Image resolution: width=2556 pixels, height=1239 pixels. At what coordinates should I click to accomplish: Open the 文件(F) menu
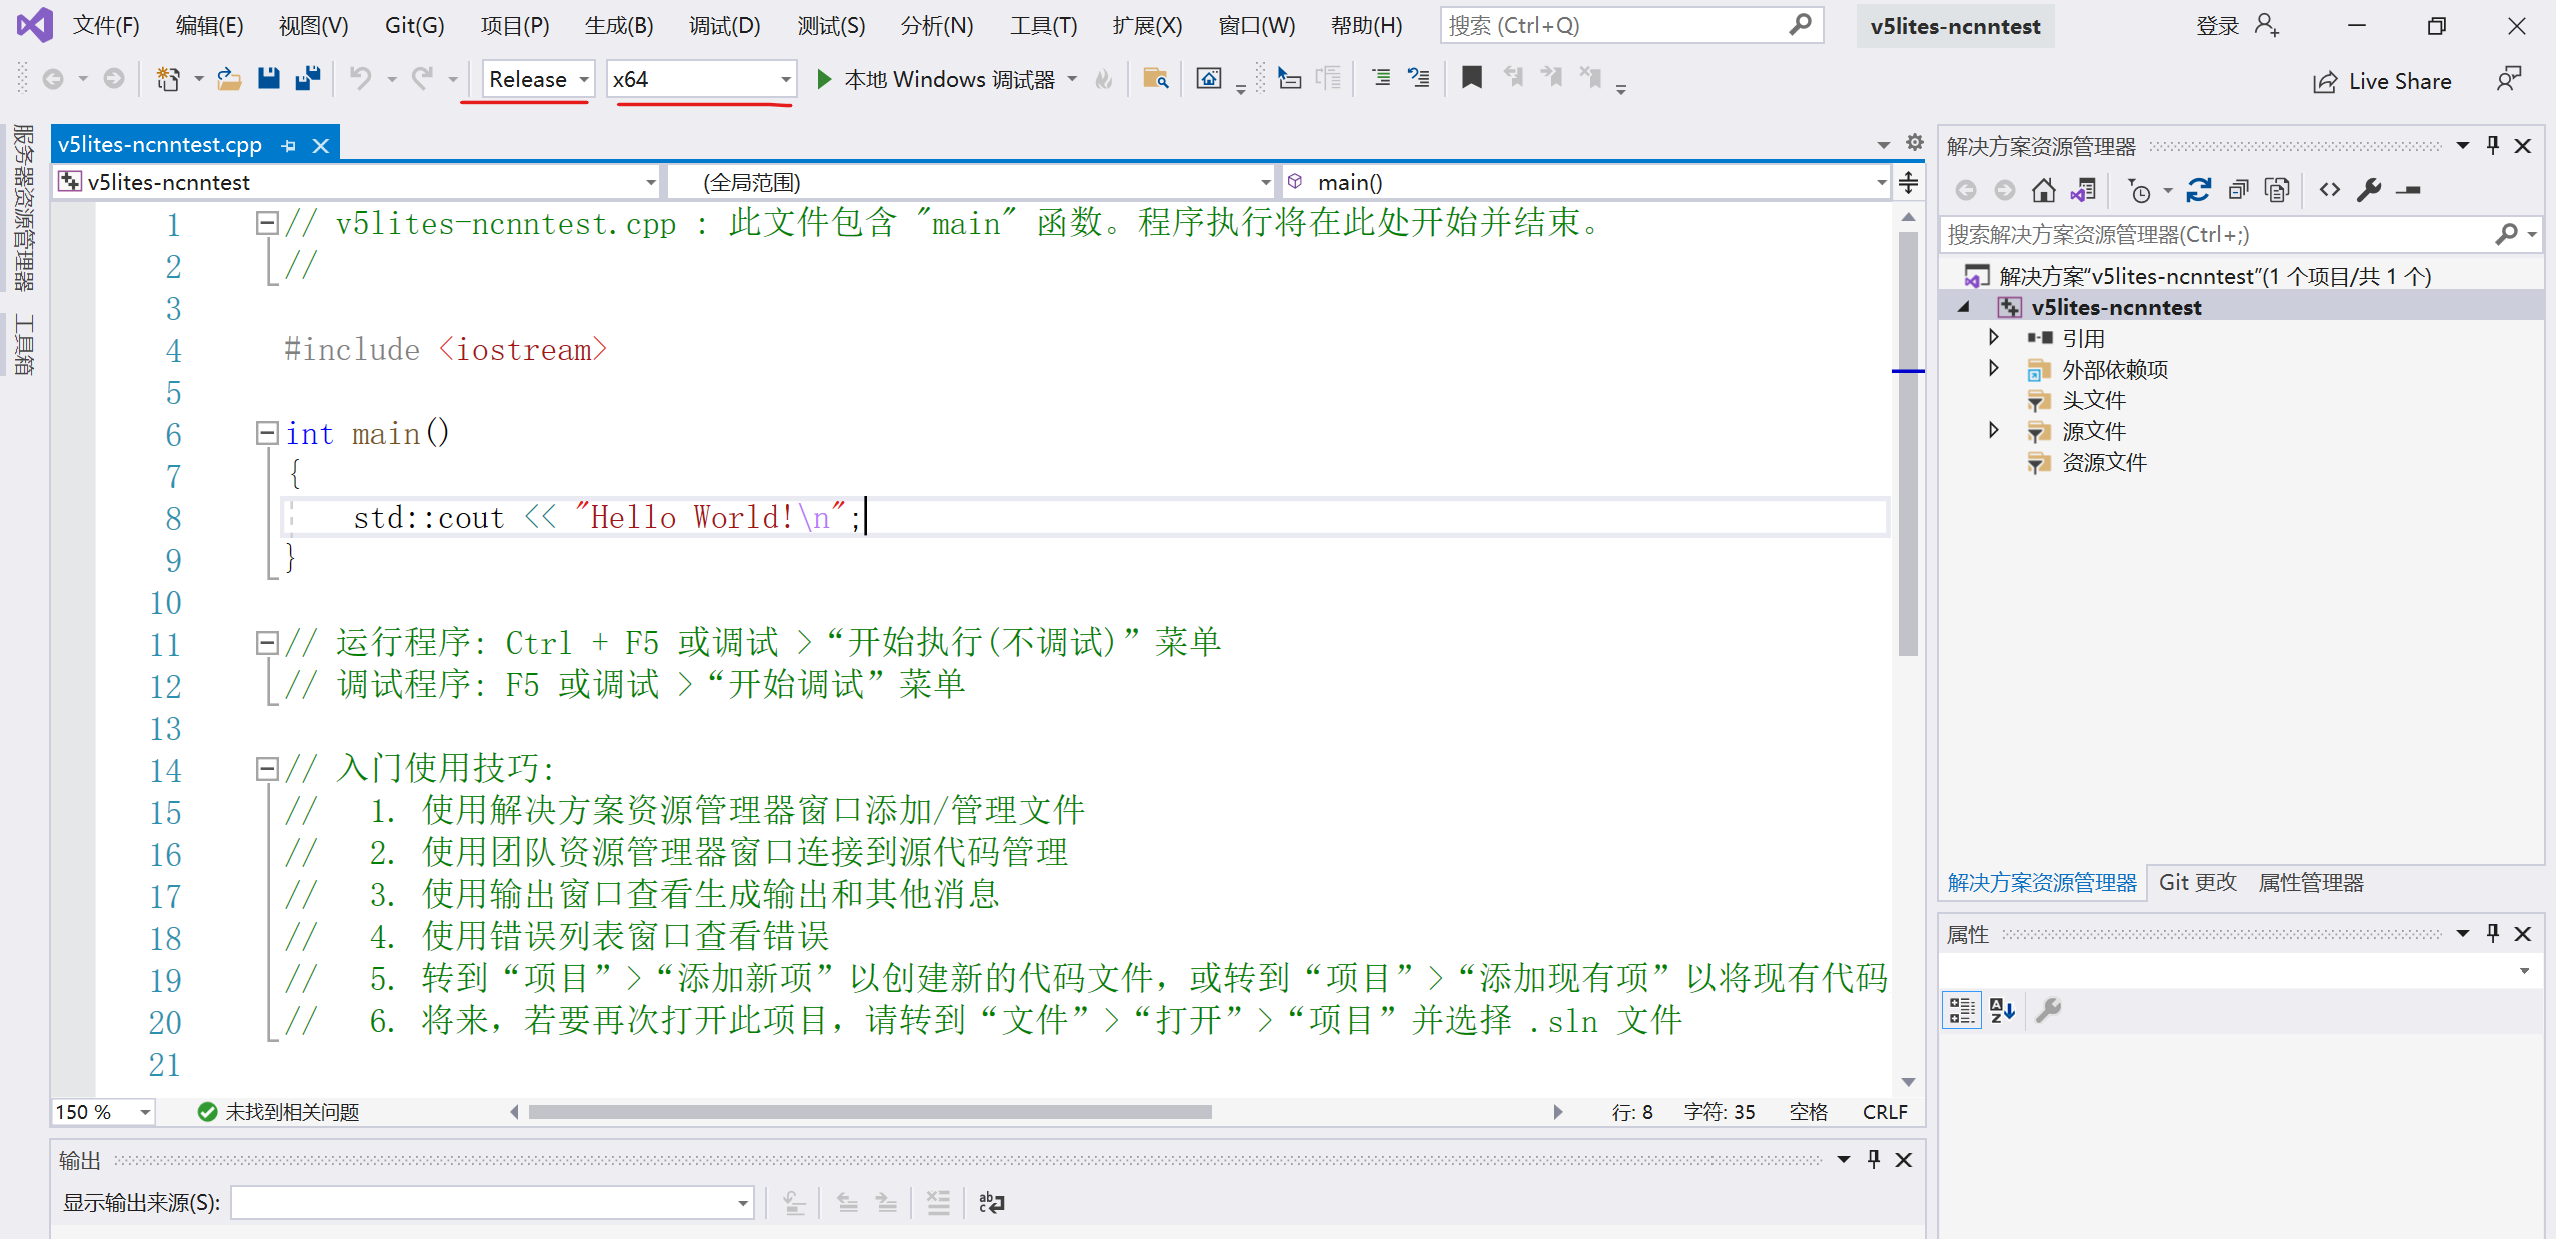pyautogui.click(x=106, y=26)
